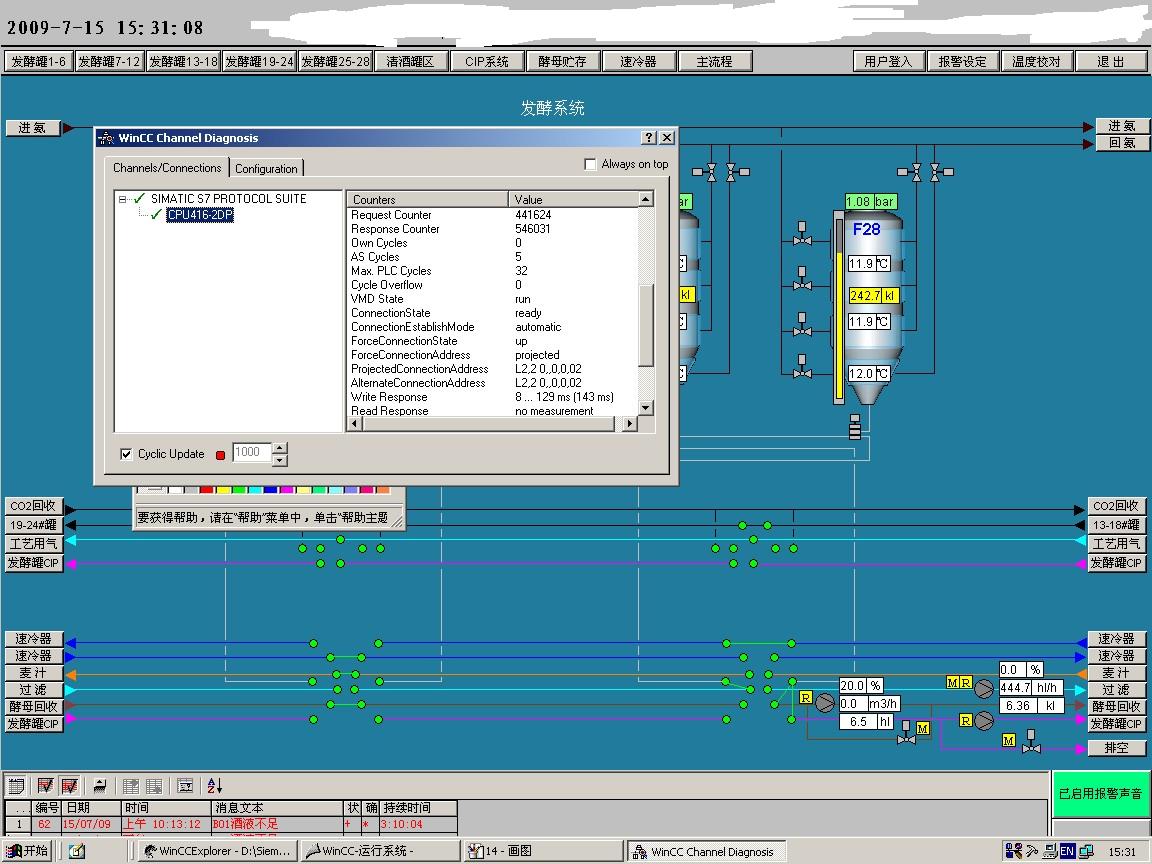
Task: Open the 发酵罐25-28 screen
Action: point(335,61)
